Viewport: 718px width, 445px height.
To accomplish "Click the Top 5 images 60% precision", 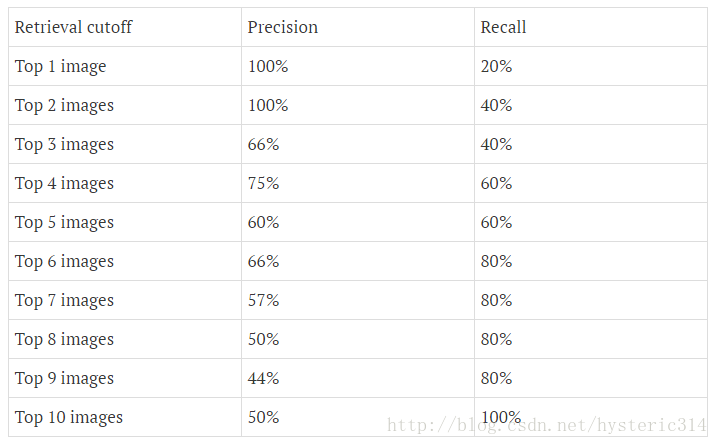I will (x=263, y=222).
